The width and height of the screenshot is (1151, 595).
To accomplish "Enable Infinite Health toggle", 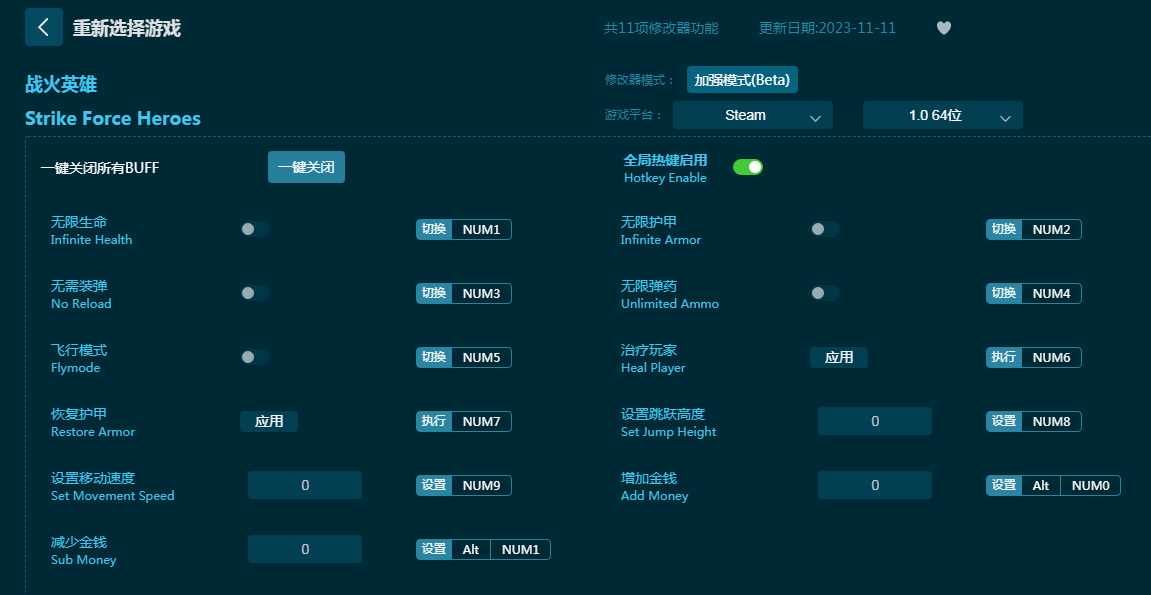I will 255,229.
